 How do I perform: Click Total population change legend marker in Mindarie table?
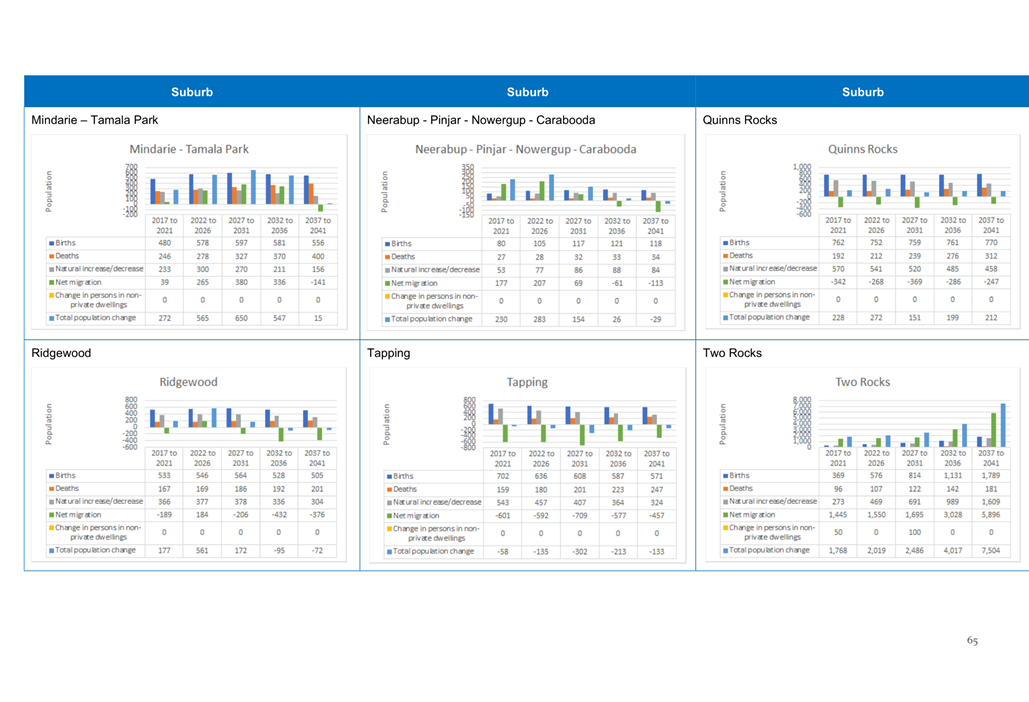[x=50, y=318]
